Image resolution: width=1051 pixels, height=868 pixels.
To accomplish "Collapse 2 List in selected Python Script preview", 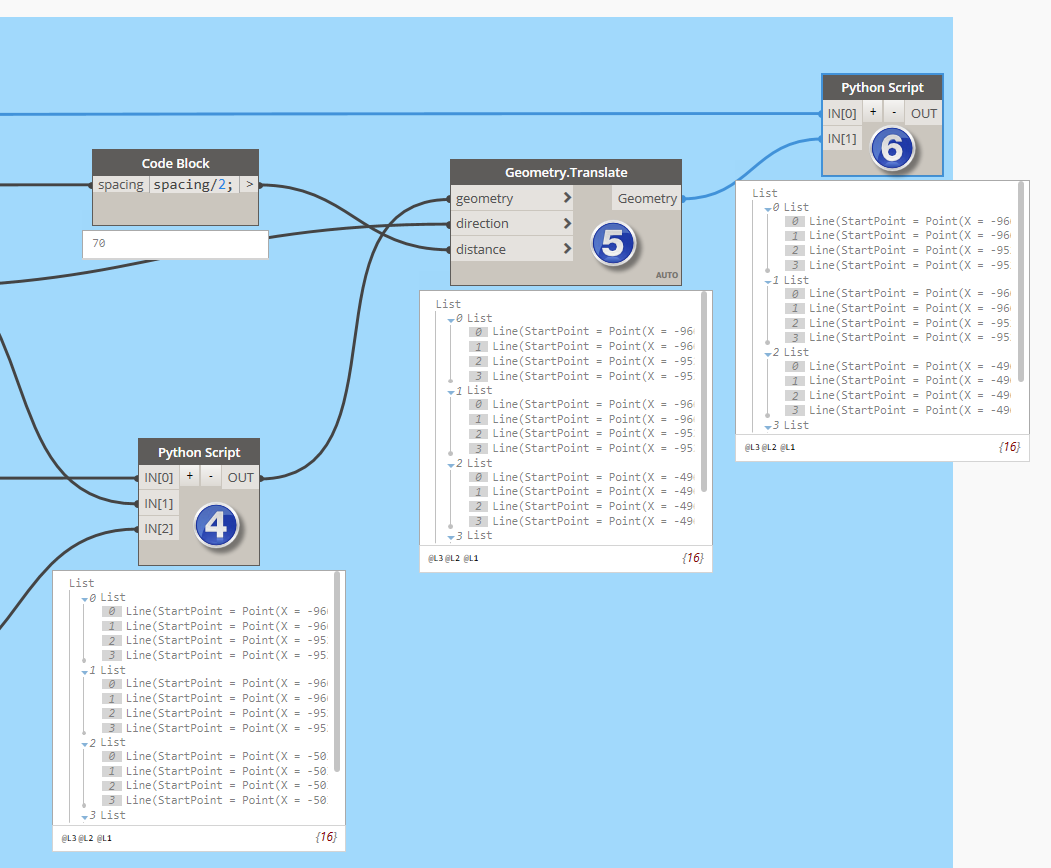I will coord(767,354).
